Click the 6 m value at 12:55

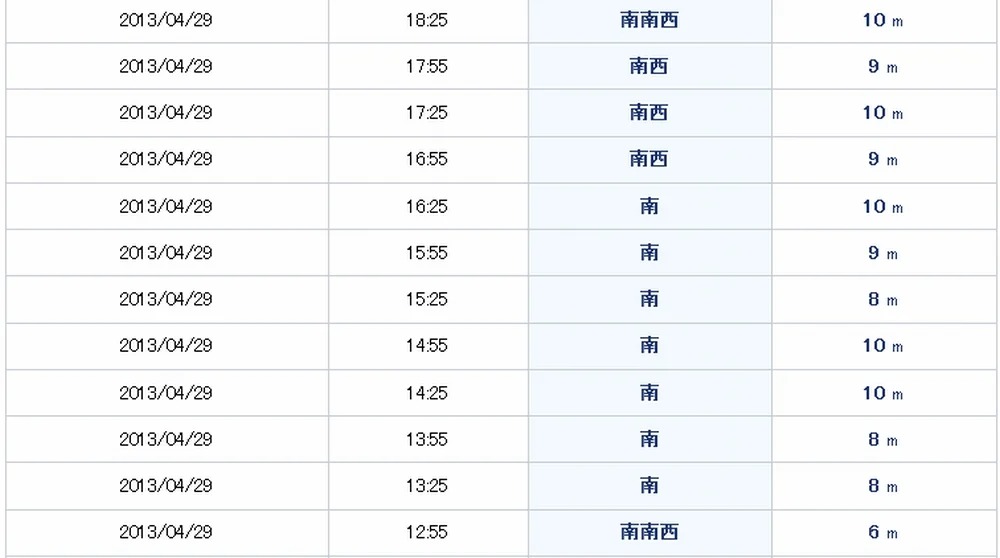coord(883,532)
